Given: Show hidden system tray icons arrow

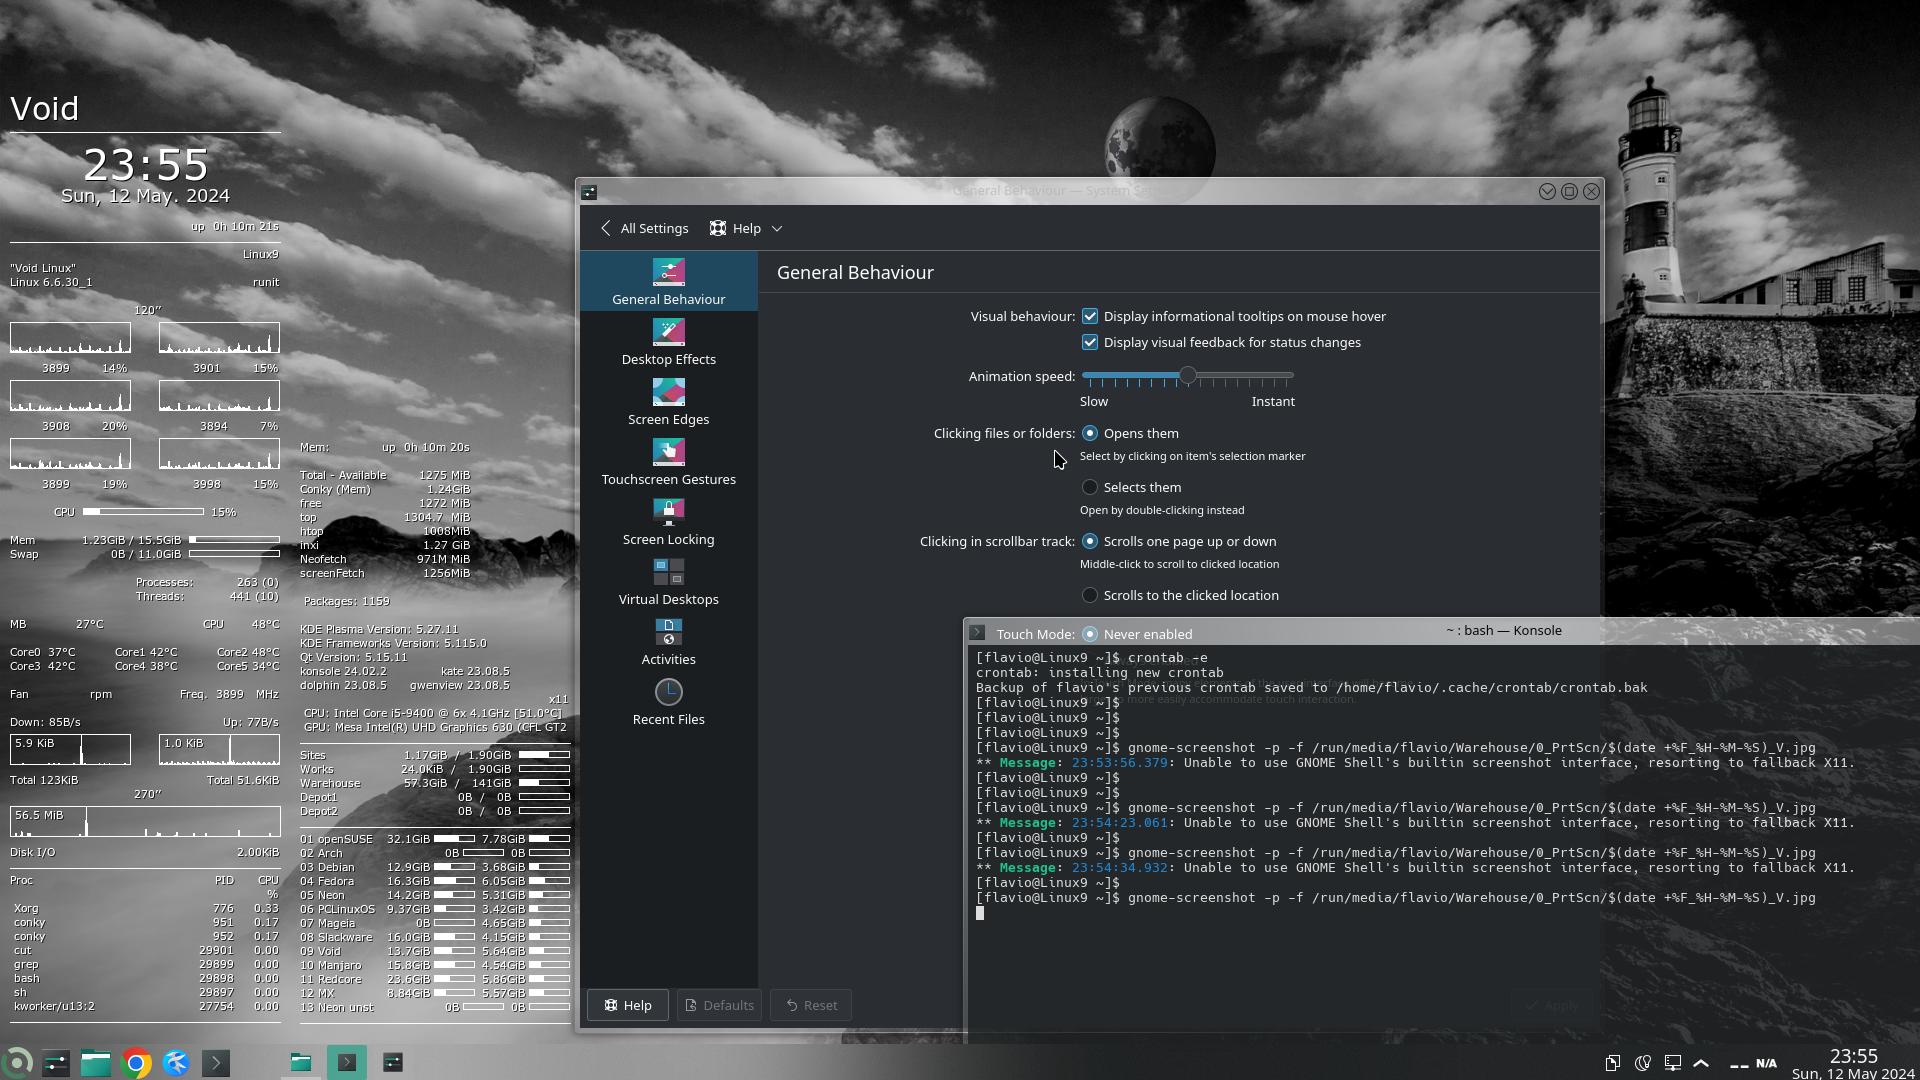Looking at the screenshot, I should (1701, 1063).
